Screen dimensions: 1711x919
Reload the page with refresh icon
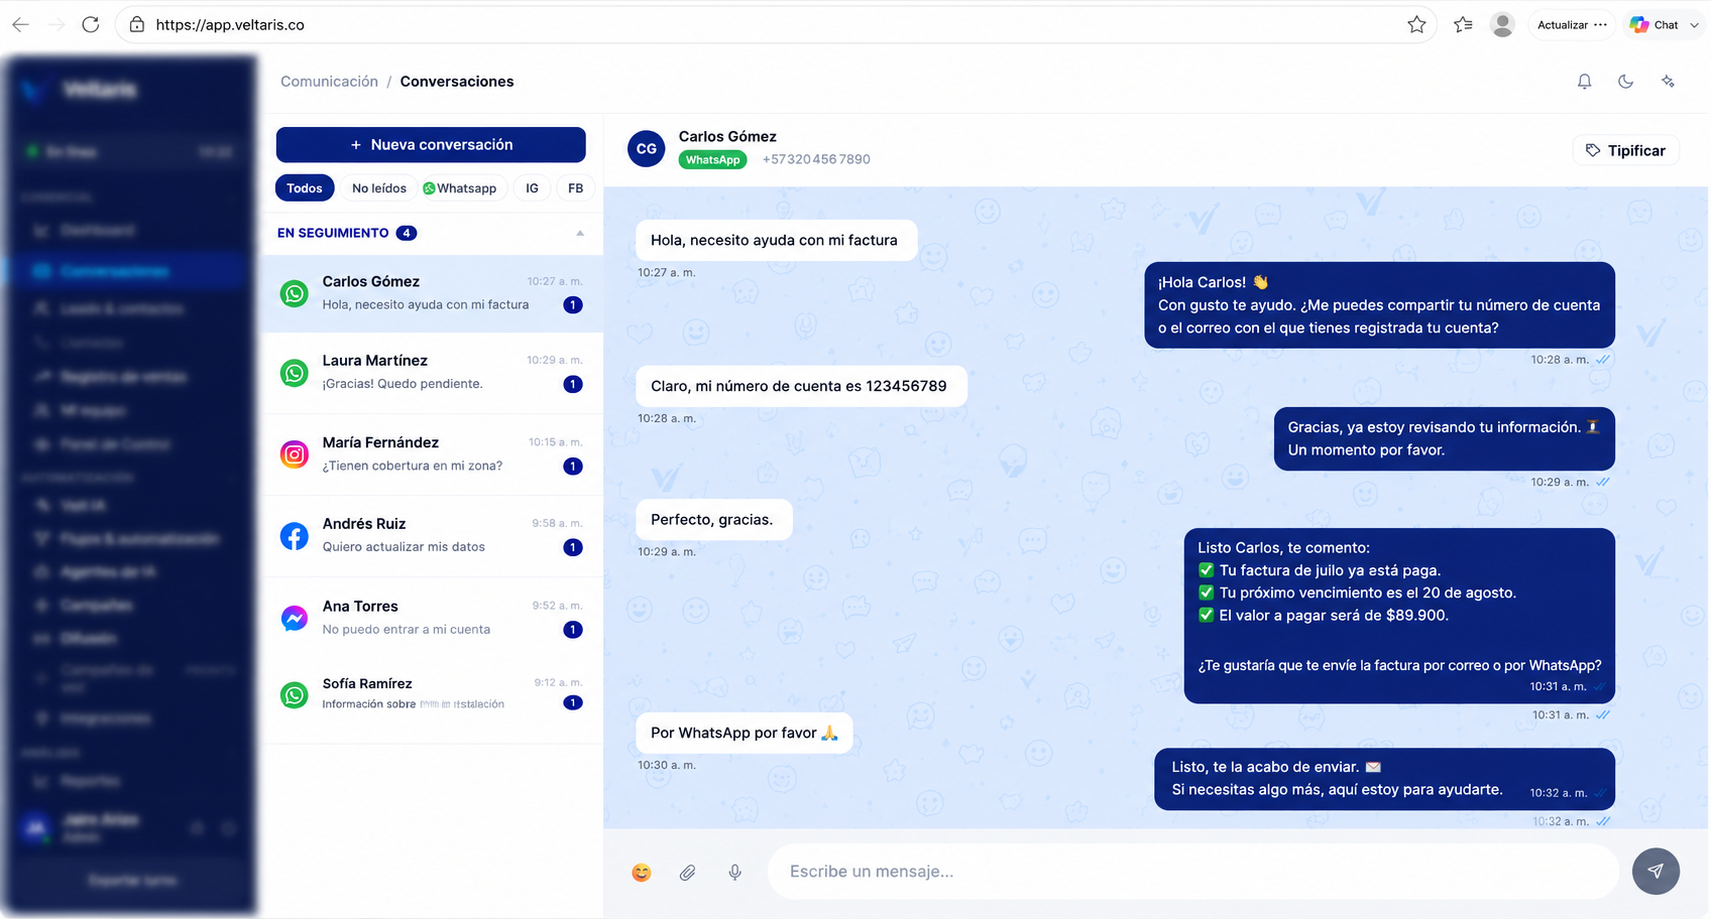[91, 25]
